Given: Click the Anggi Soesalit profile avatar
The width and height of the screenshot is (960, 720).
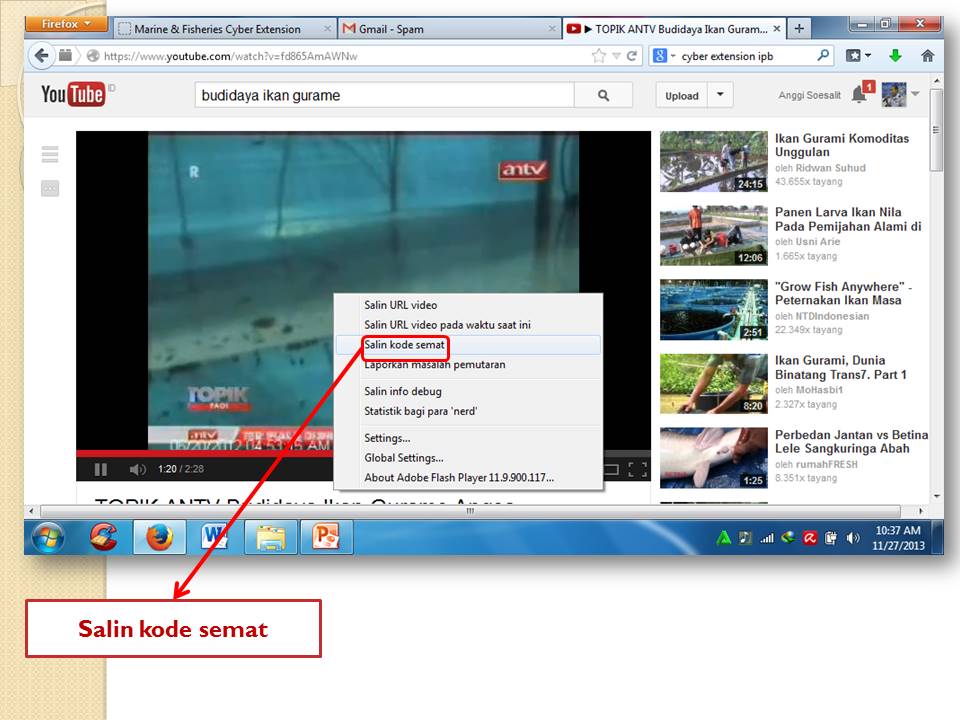Looking at the screenshot, I should tap(893, 94).
